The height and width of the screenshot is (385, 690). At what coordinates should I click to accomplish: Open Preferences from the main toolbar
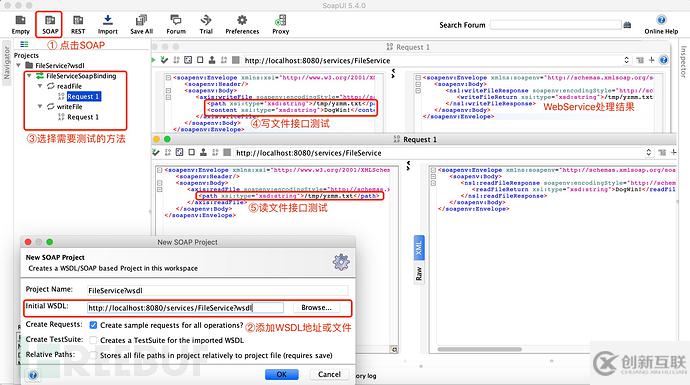click(x=242, y=25)
